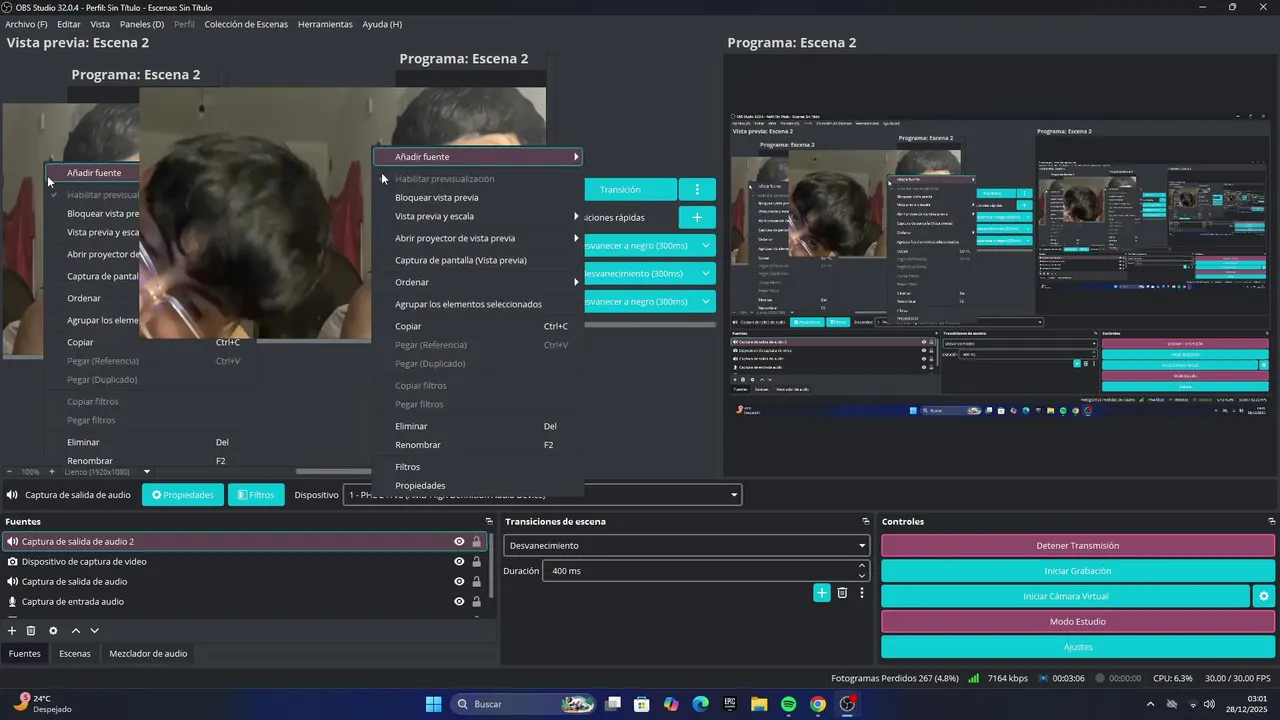
Task: Switch to the Escenas tab
Action: [x=75, y=654]
